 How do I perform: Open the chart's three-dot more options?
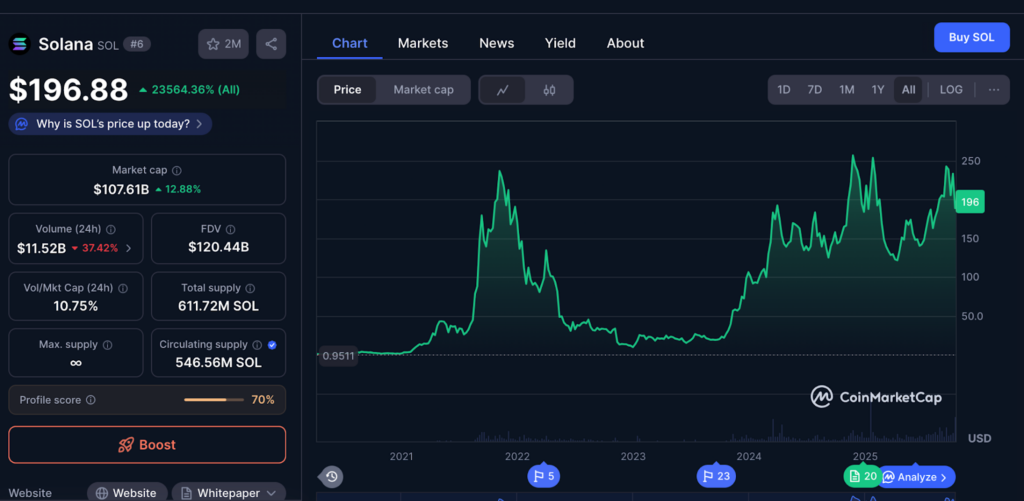click(993, 90)
